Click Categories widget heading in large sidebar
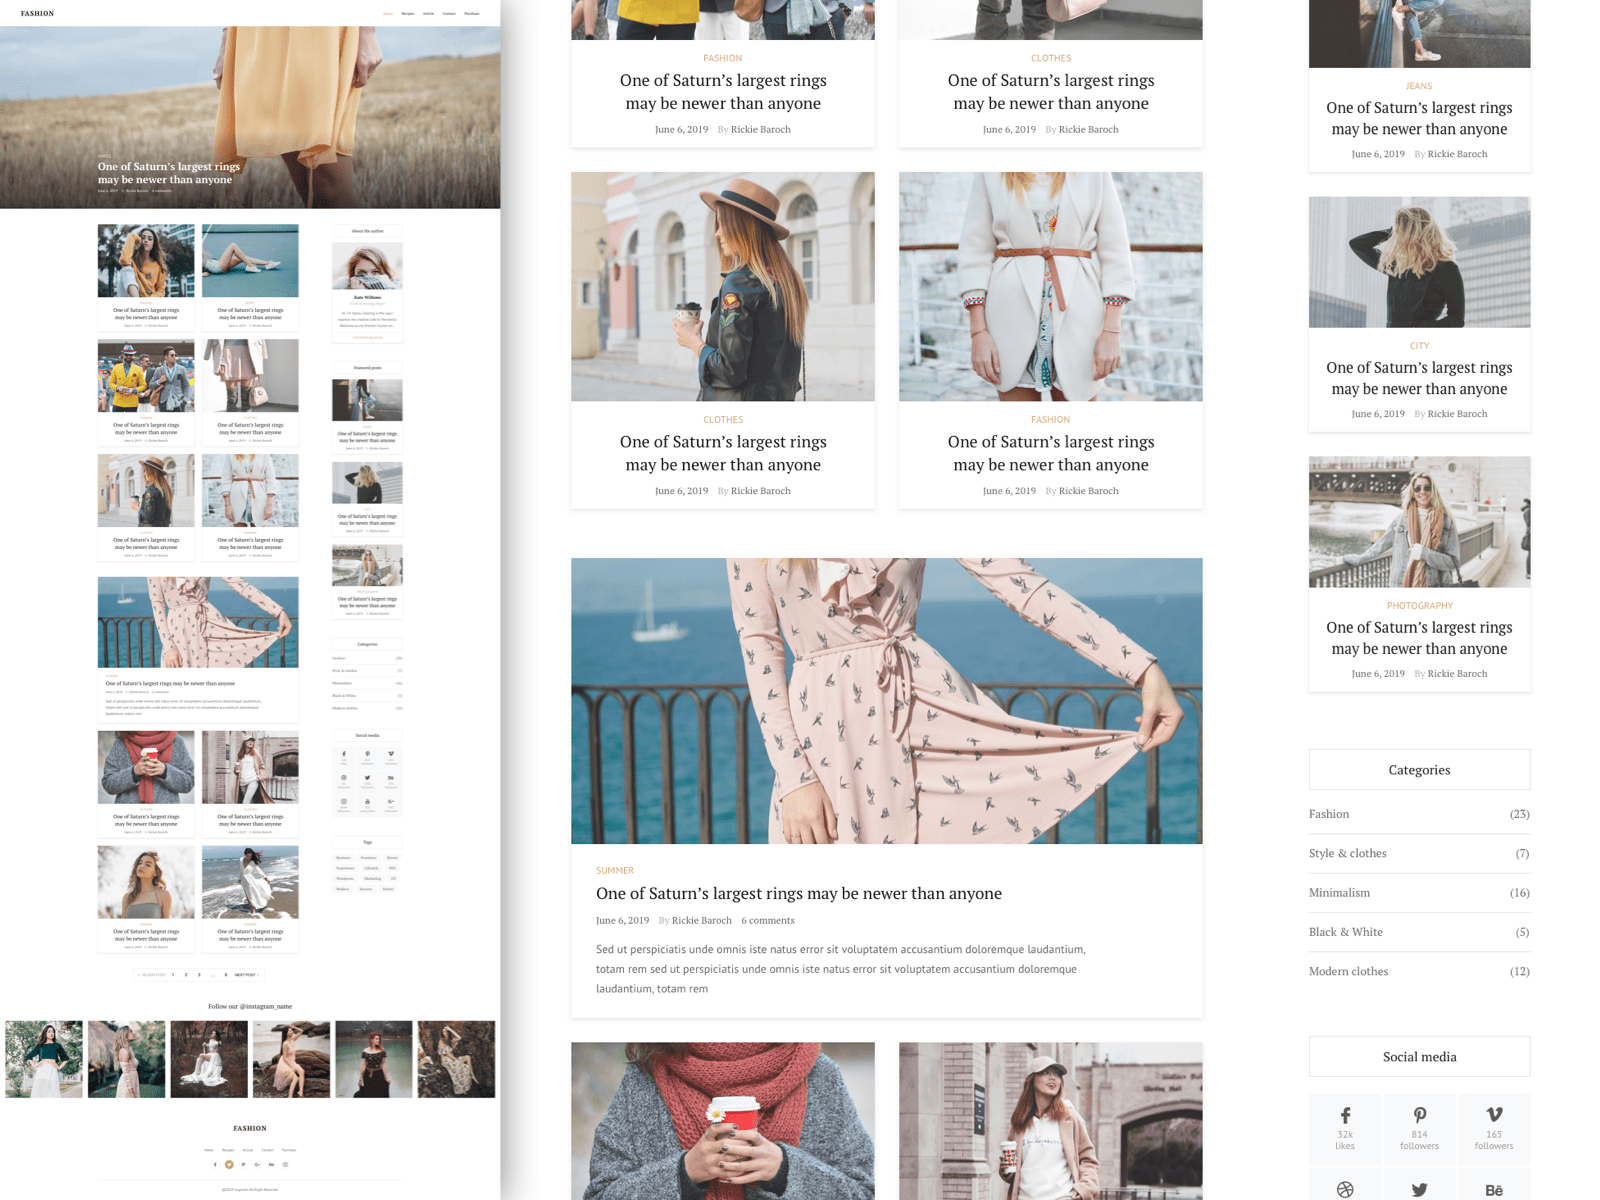This screenshot has height=1200, width=1600. [x=1420, y=770]
